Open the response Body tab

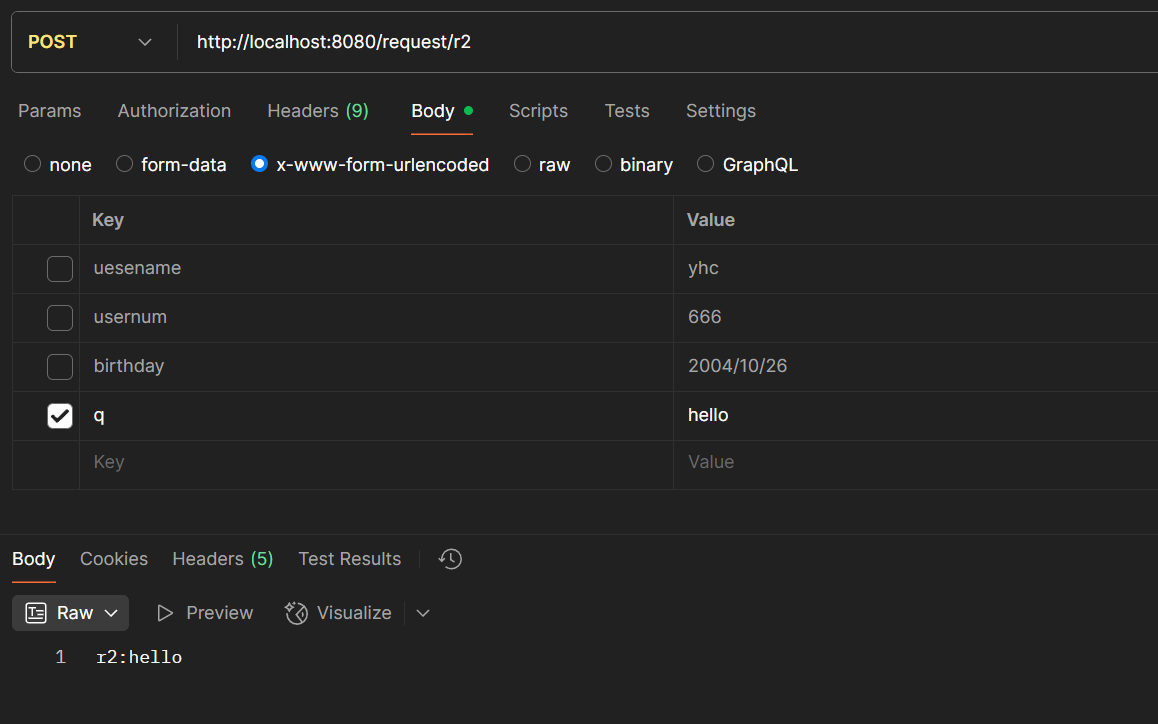pyautogui.click(x=34, y=559)
